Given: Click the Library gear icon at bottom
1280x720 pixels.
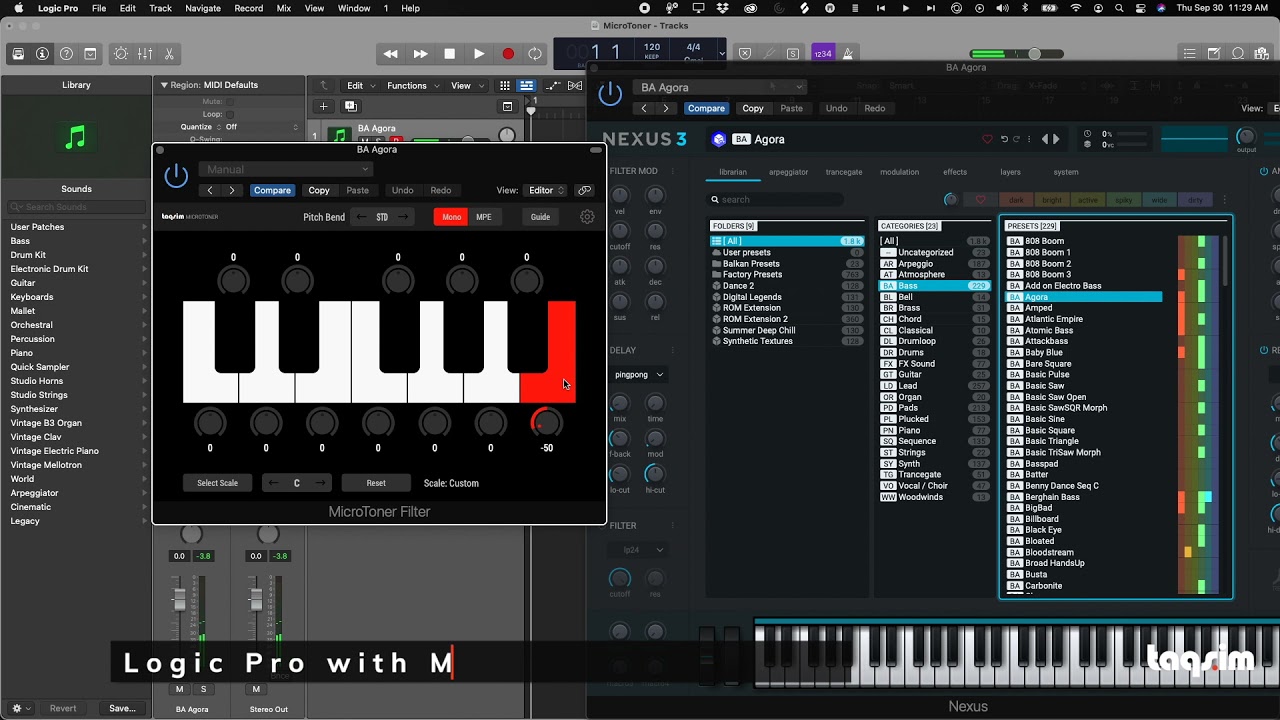Looking at the screenshot, I should coord(17,708).
